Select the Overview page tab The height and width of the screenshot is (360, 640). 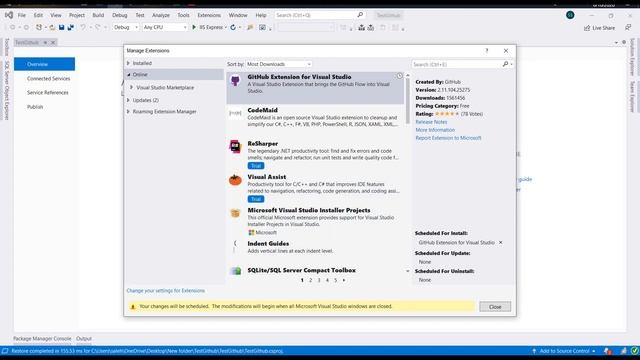click(44, 64)
